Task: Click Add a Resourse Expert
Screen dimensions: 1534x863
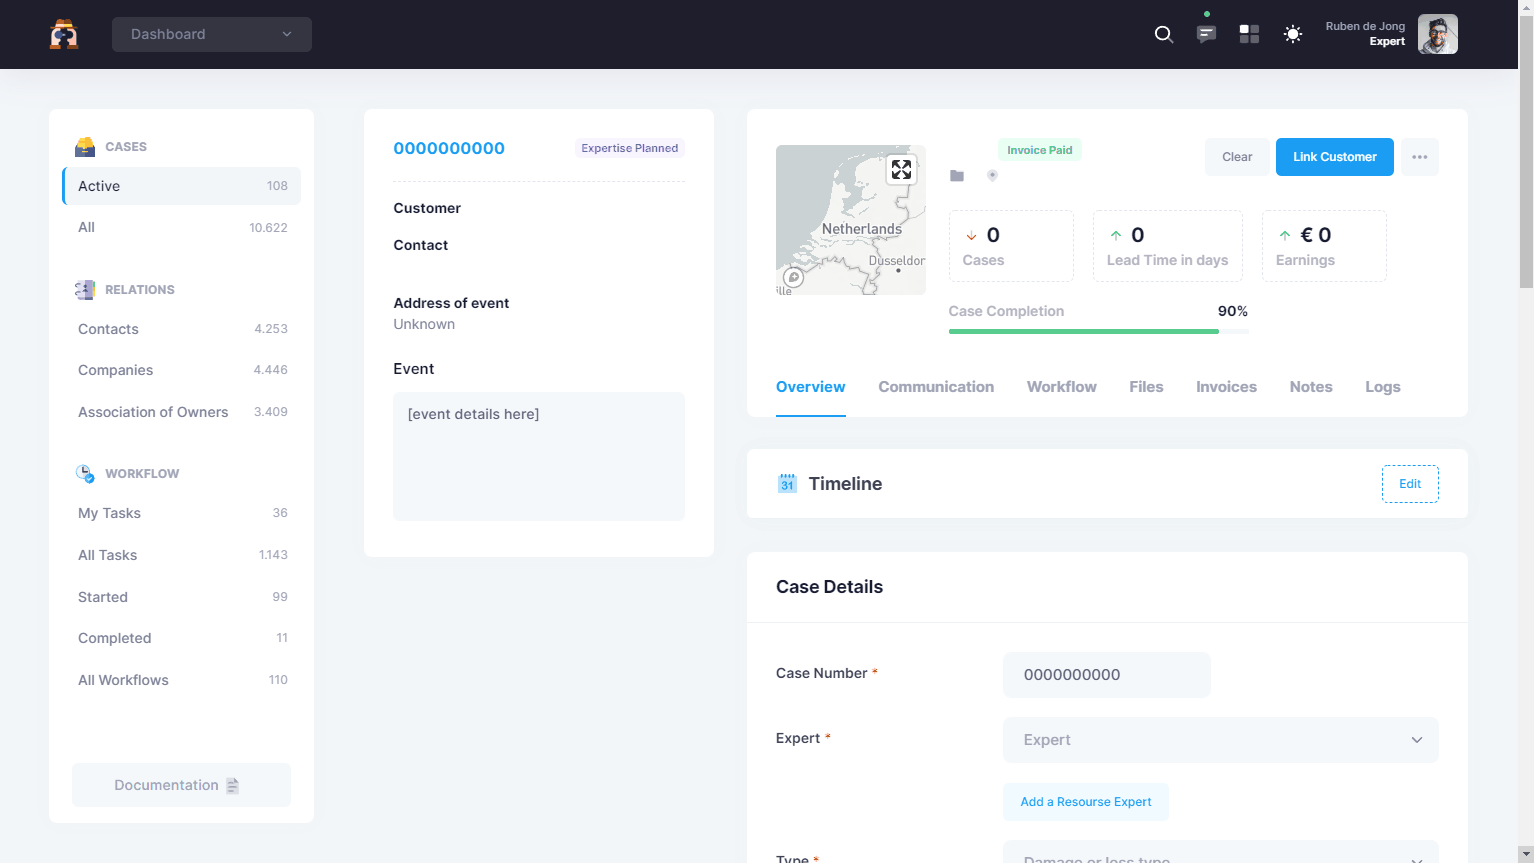Action: (1086, 802)
